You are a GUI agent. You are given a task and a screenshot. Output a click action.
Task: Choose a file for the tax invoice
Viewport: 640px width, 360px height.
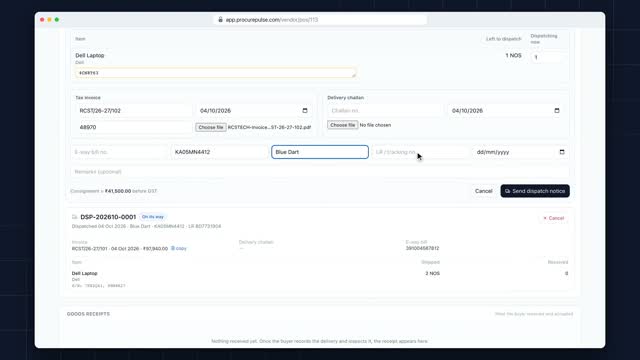(x=211, y=127)
